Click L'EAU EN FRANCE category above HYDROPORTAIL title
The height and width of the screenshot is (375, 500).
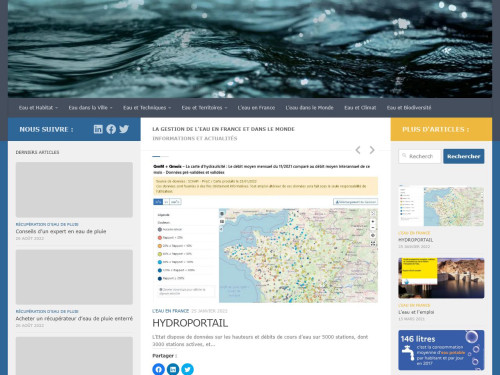click(171, 311)
